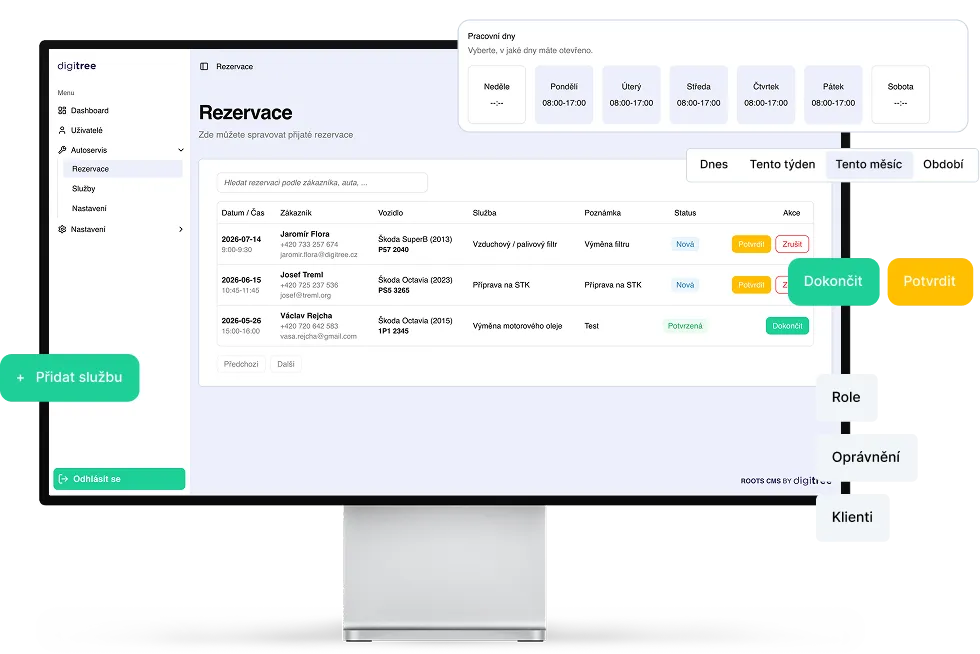Viewport: 980px width, 654px height.
Task: Click Zrušit for Jaromír Flora reservation
Action: click(x=792, y=244)
